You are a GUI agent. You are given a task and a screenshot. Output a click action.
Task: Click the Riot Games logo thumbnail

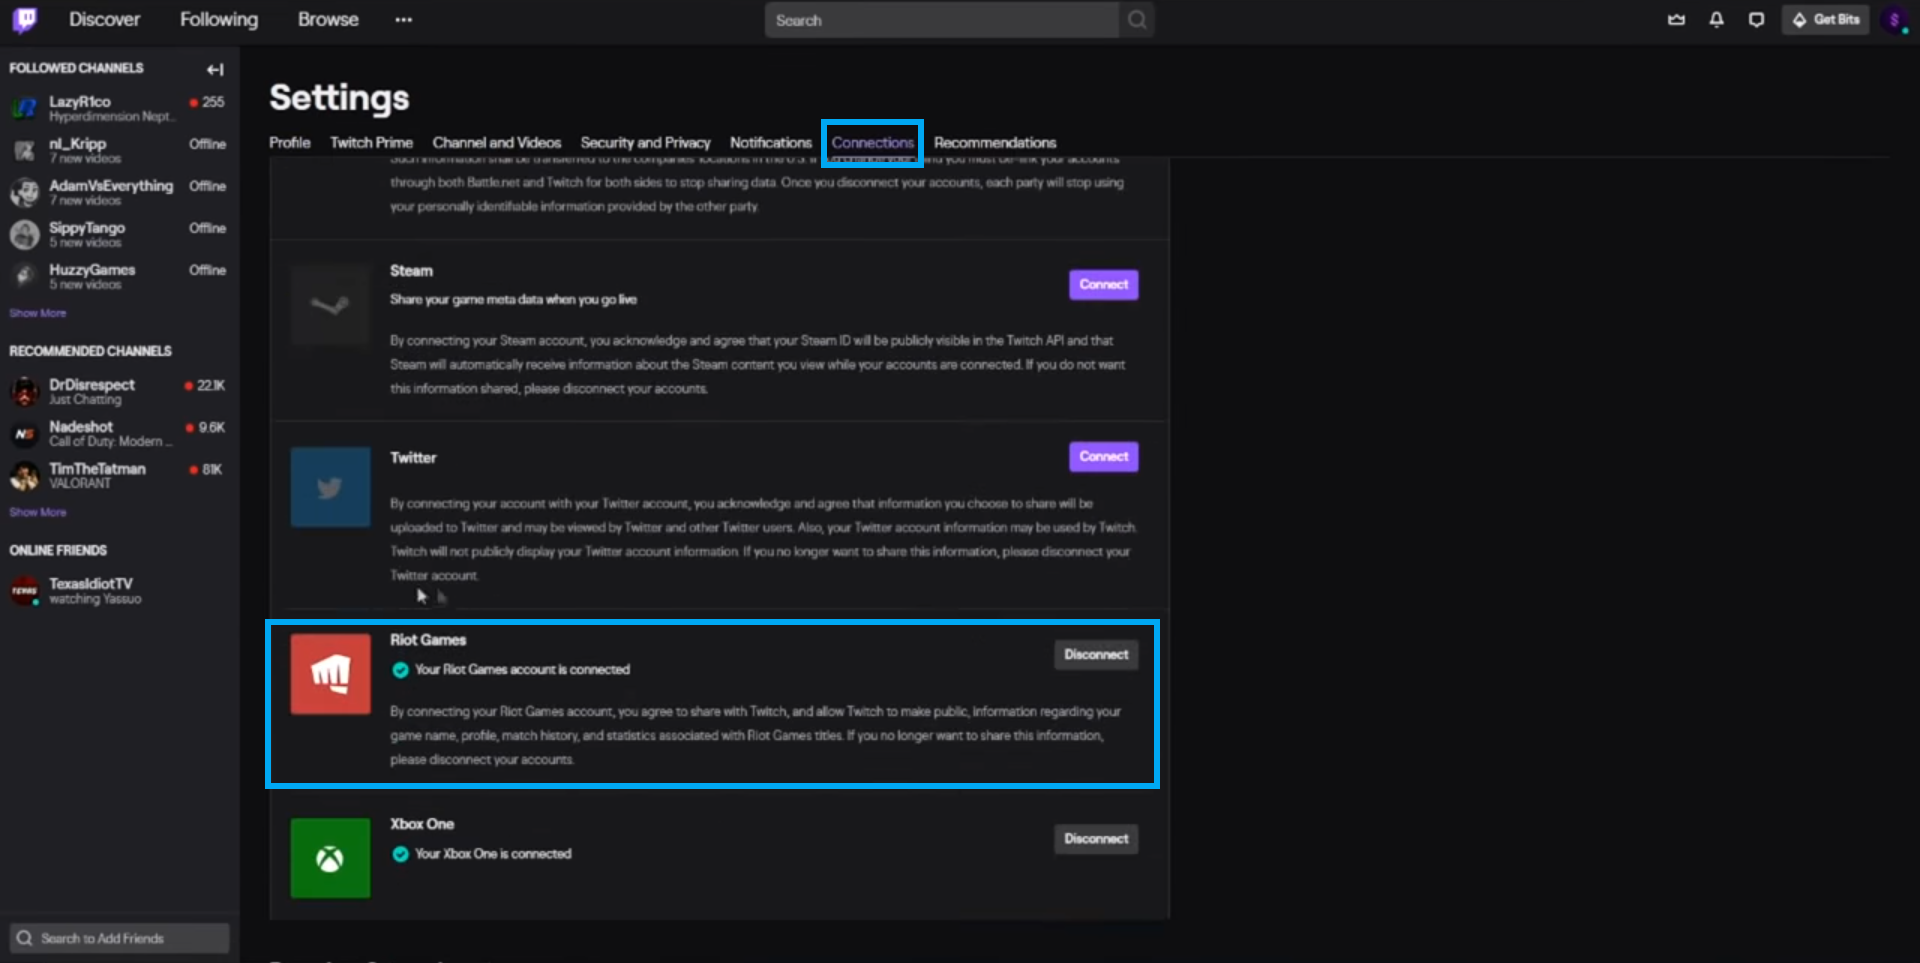click(330, 674)
